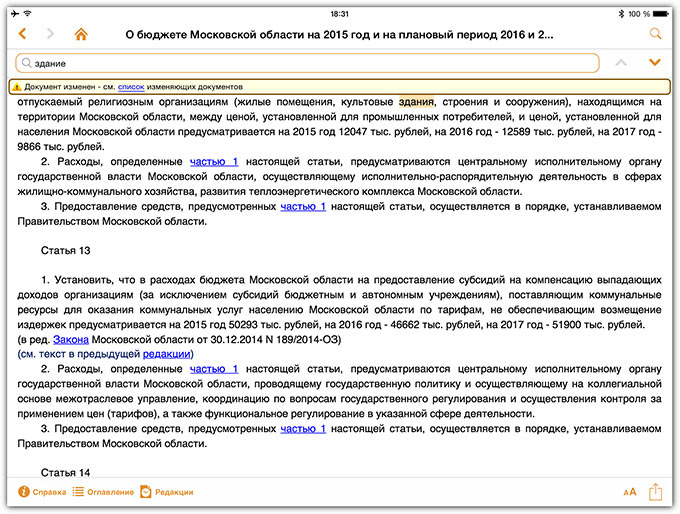
Task: Open "частью 1" link in first paragraph 2
Action: [214, 162]
